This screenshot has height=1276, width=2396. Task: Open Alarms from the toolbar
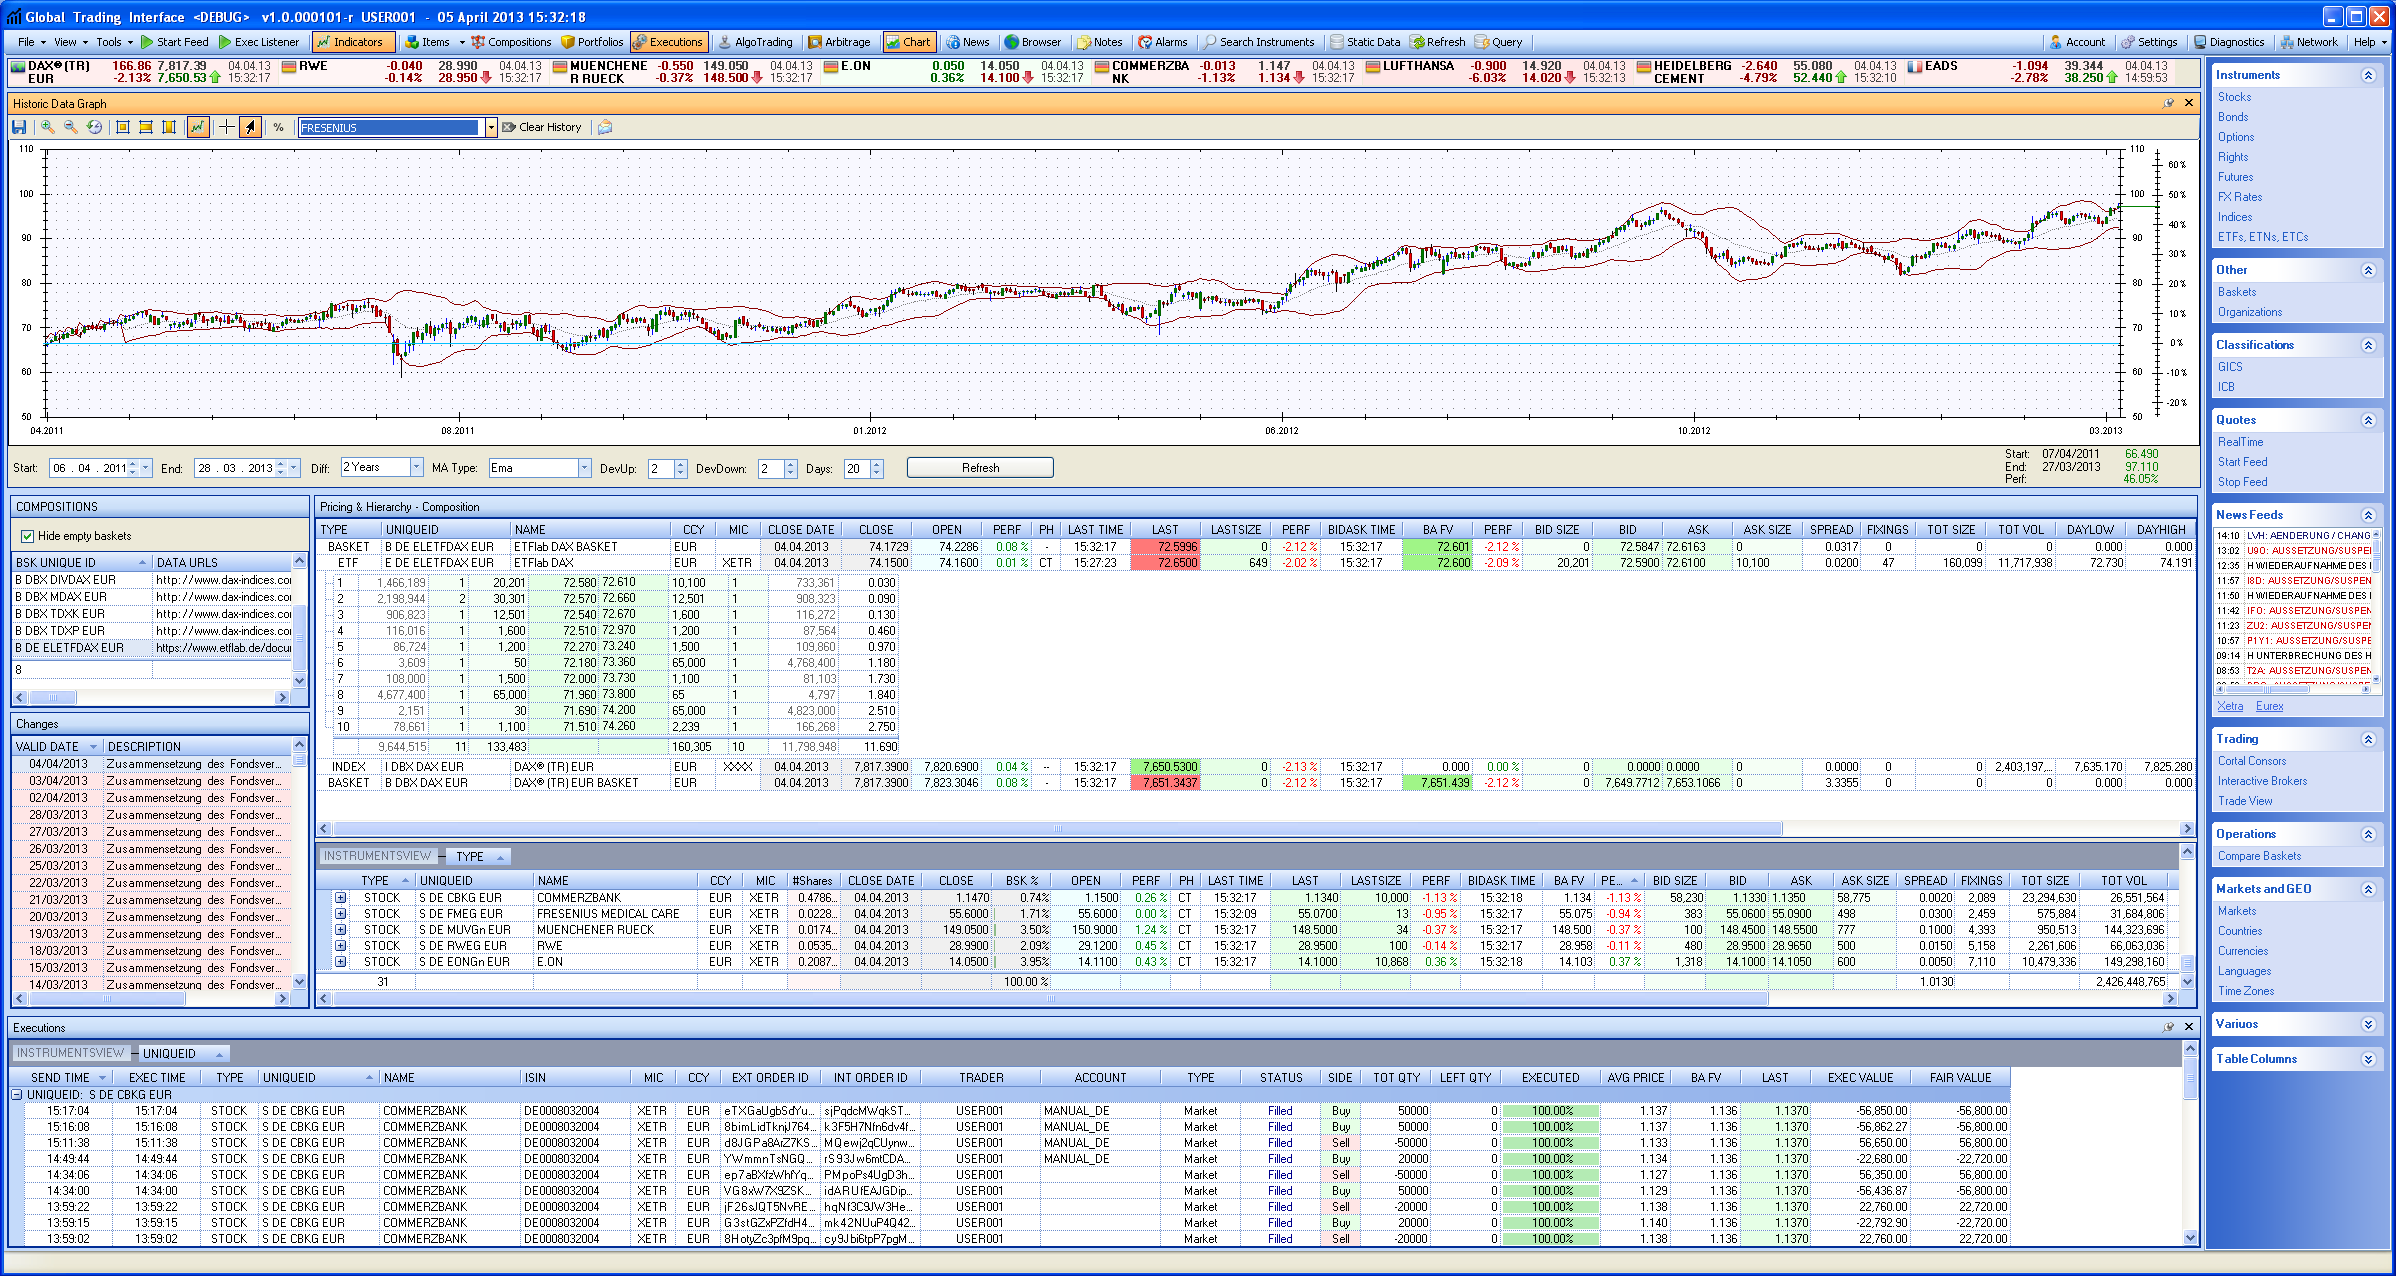[1162, 42]
